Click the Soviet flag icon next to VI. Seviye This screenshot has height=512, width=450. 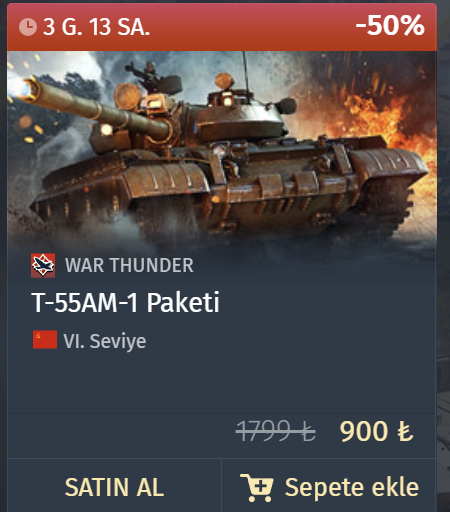pos(45,340)
